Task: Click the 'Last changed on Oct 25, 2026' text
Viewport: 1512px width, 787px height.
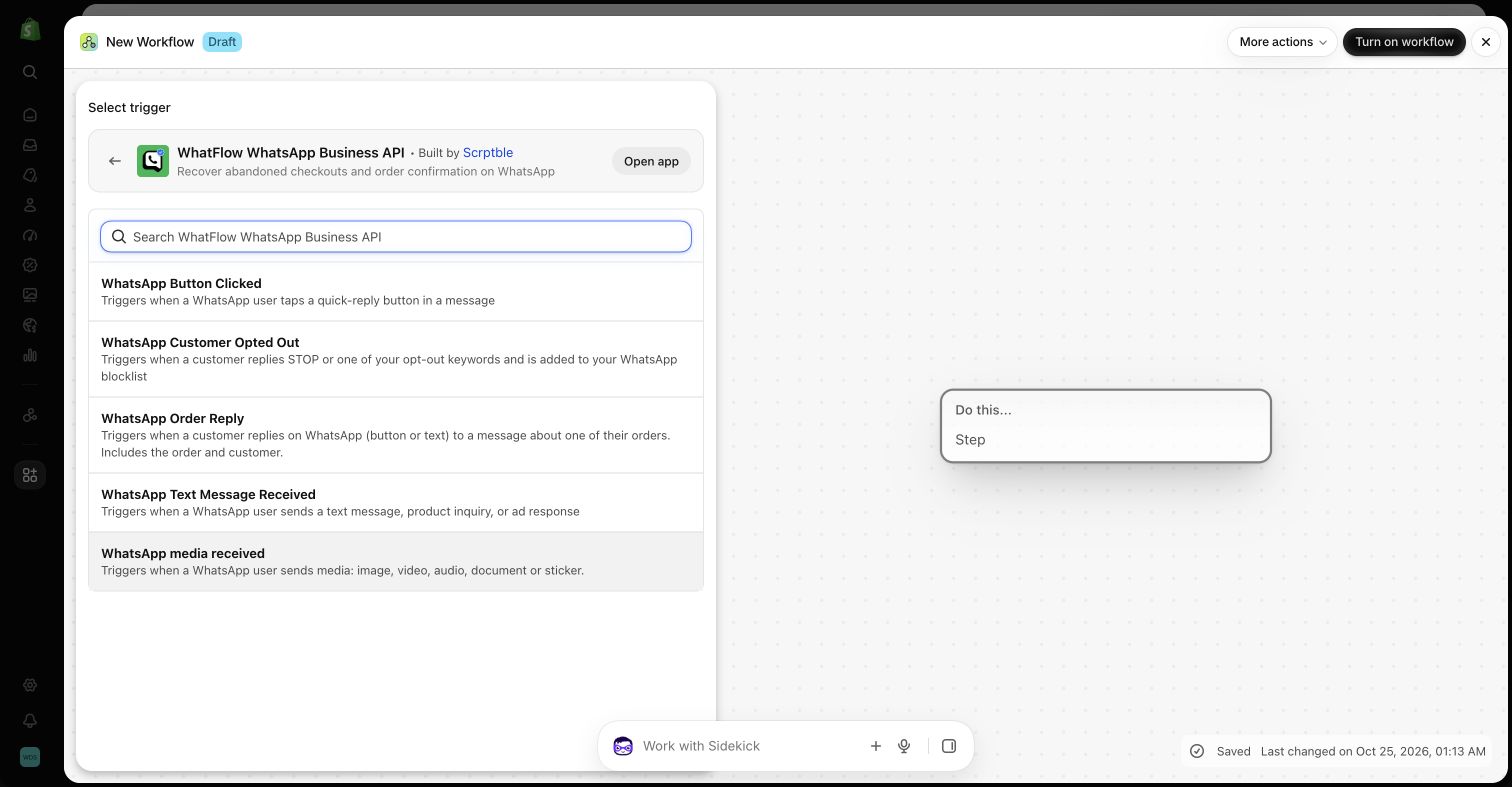Action: tap(1373, 751)
